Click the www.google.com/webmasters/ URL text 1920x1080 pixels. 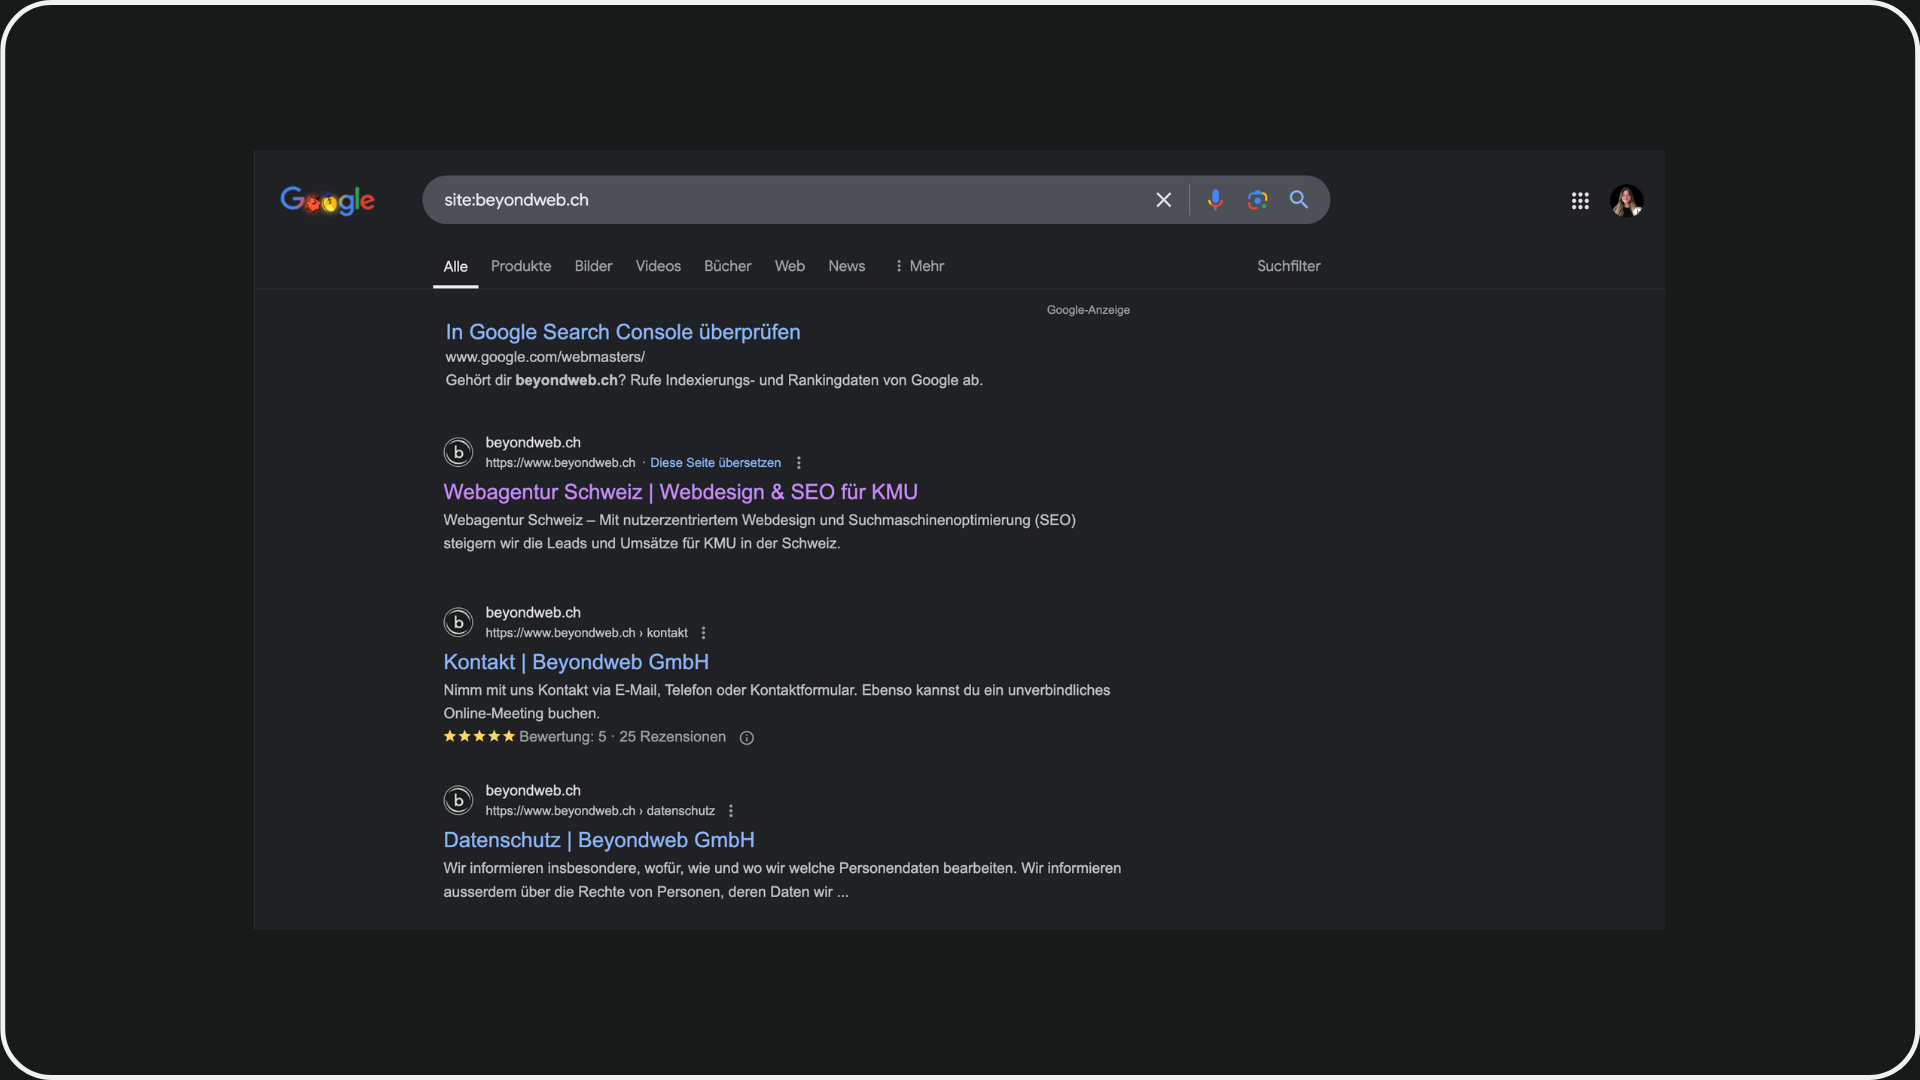[545, 357]
